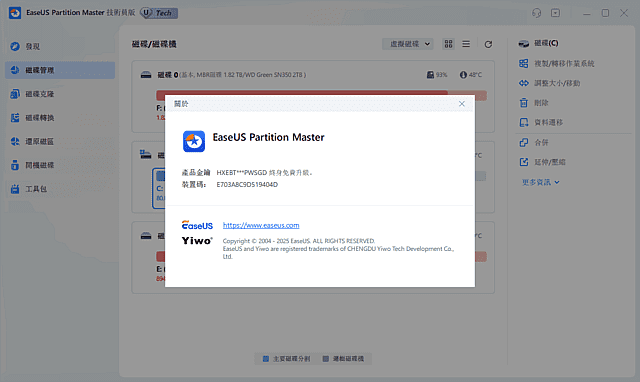Image resolution: width=640 pixels, height=382 pixels.
Task: Click the 複製/轉移作業系統 action
Action: pyautogui.click(x=564, y=63)
